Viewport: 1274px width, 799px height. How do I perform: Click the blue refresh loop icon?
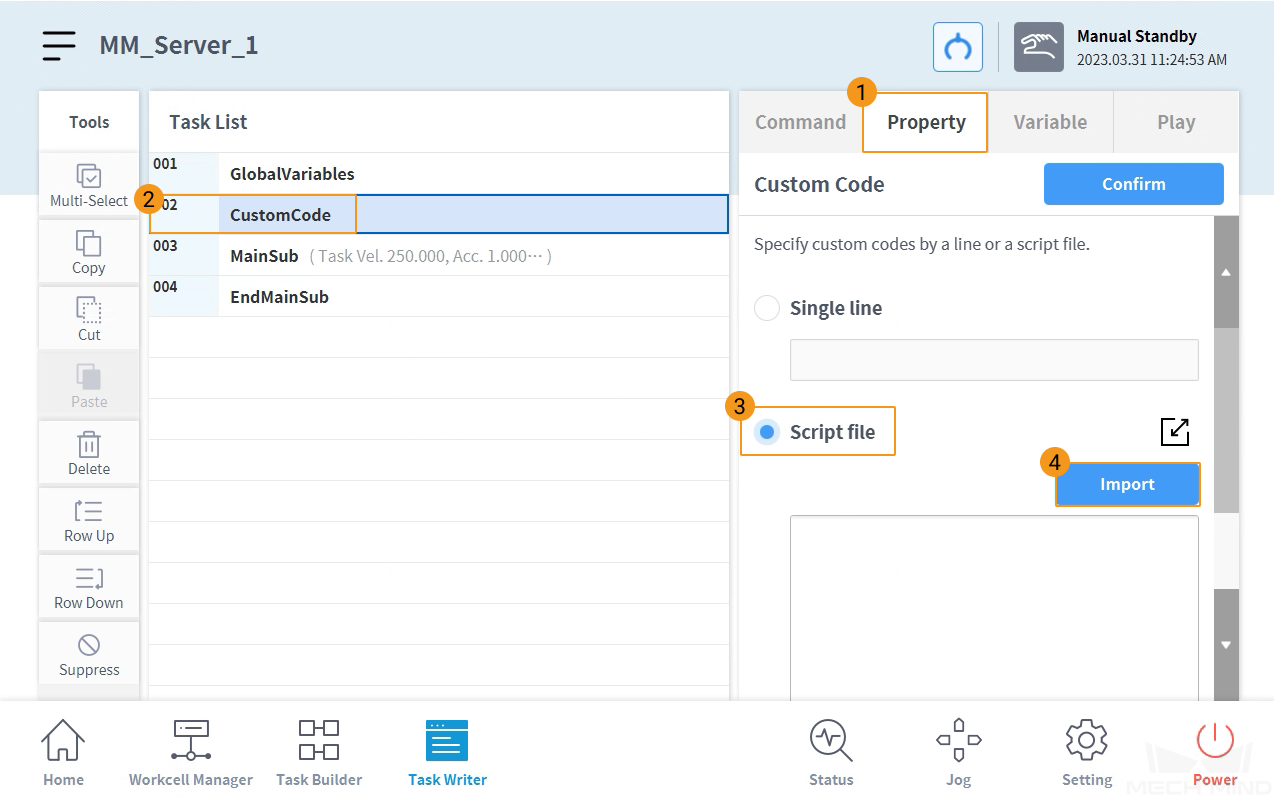pyautogui.click(x=958, y=47)
